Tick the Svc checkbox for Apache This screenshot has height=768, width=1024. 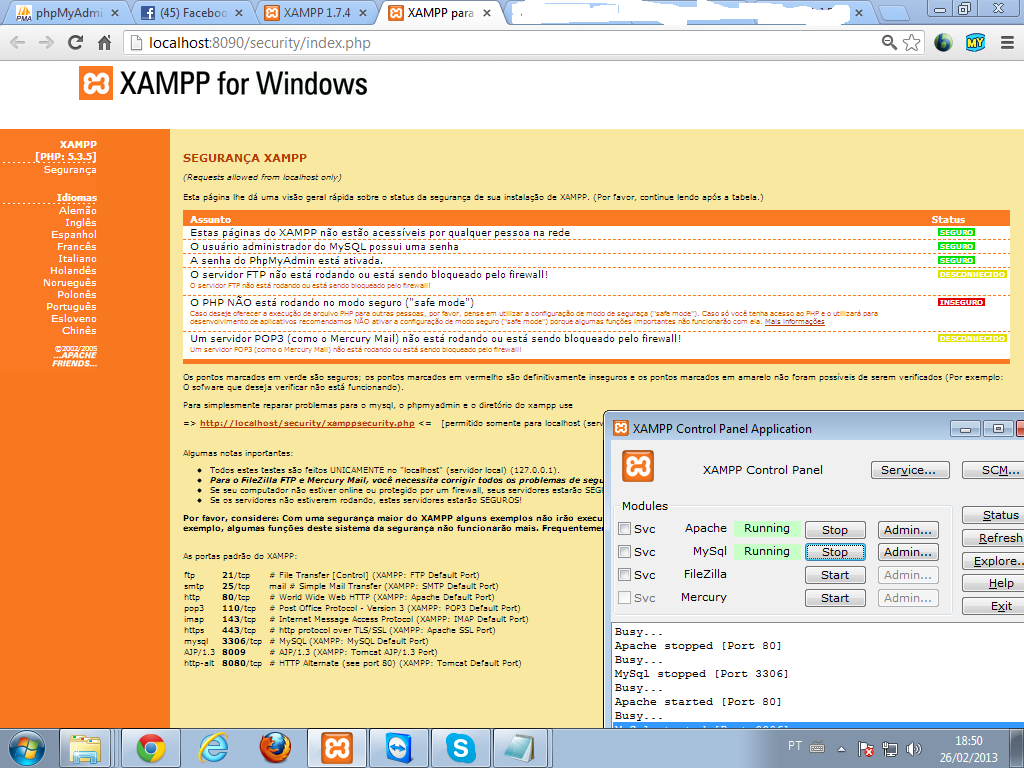pos(624,529)
